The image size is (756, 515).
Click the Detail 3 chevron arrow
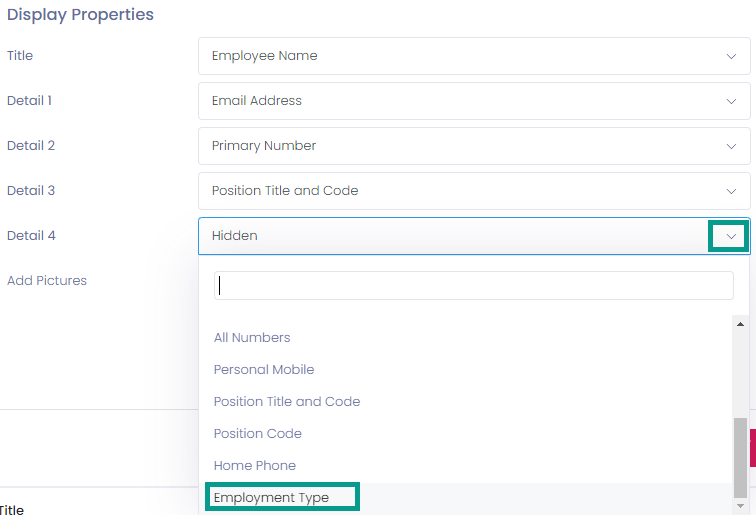(x=731, y=191)
